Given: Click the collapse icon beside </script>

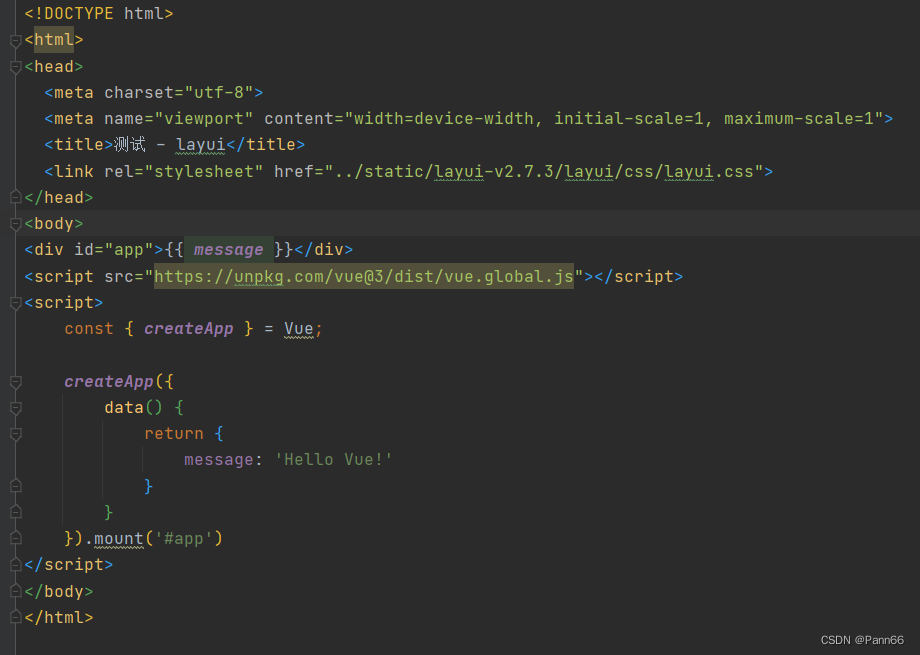Looking at the screenshot, I should coord(14,564).
